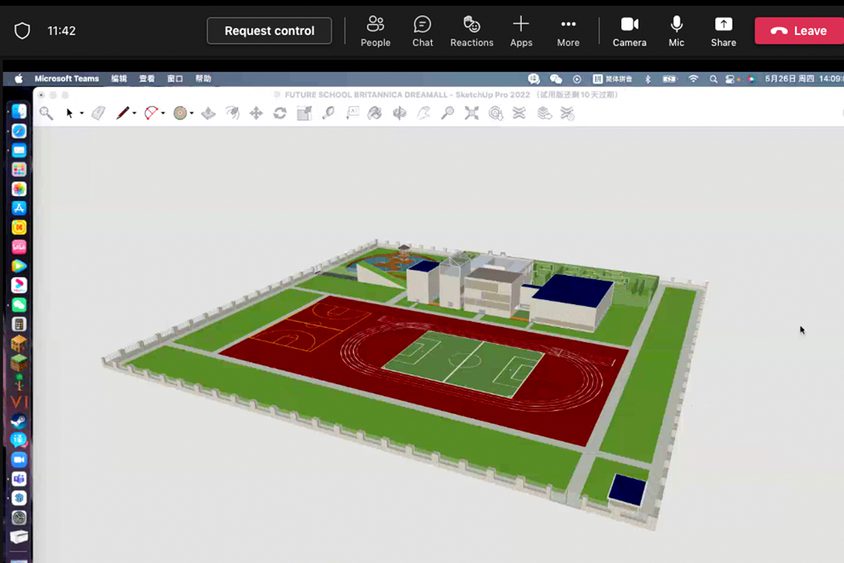
Task: Open the Reactions menu
Action: tap(471, 31)
